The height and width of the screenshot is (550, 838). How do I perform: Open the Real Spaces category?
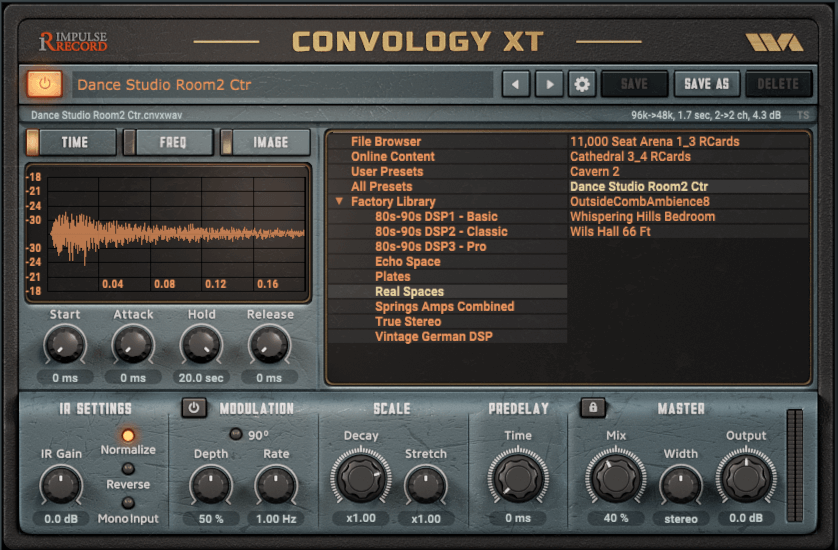[x=409, y=292]
